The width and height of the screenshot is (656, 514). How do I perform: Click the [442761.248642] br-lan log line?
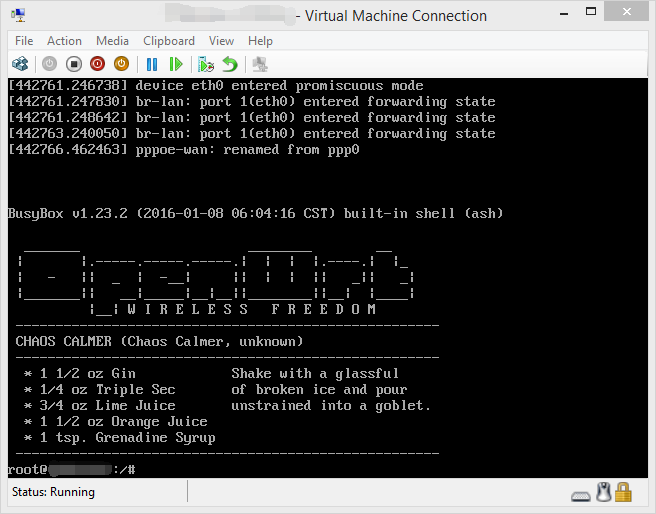pyautogui.click(x=251, y=118)
